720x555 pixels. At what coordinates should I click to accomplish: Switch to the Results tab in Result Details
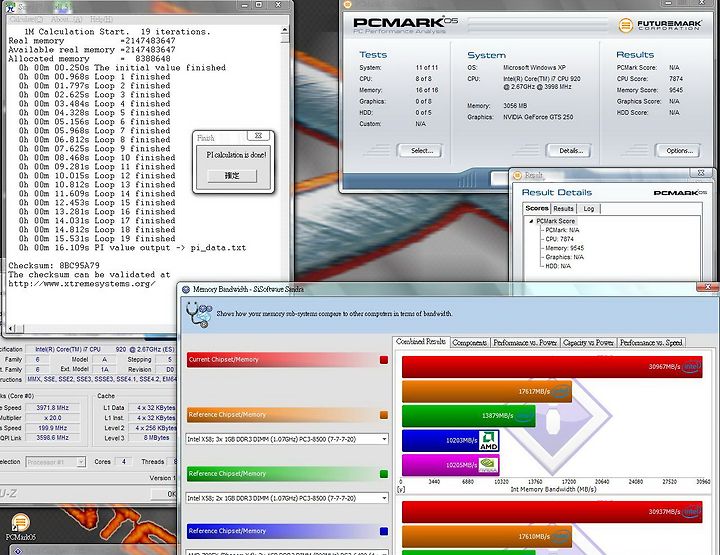tap(563, 208)
